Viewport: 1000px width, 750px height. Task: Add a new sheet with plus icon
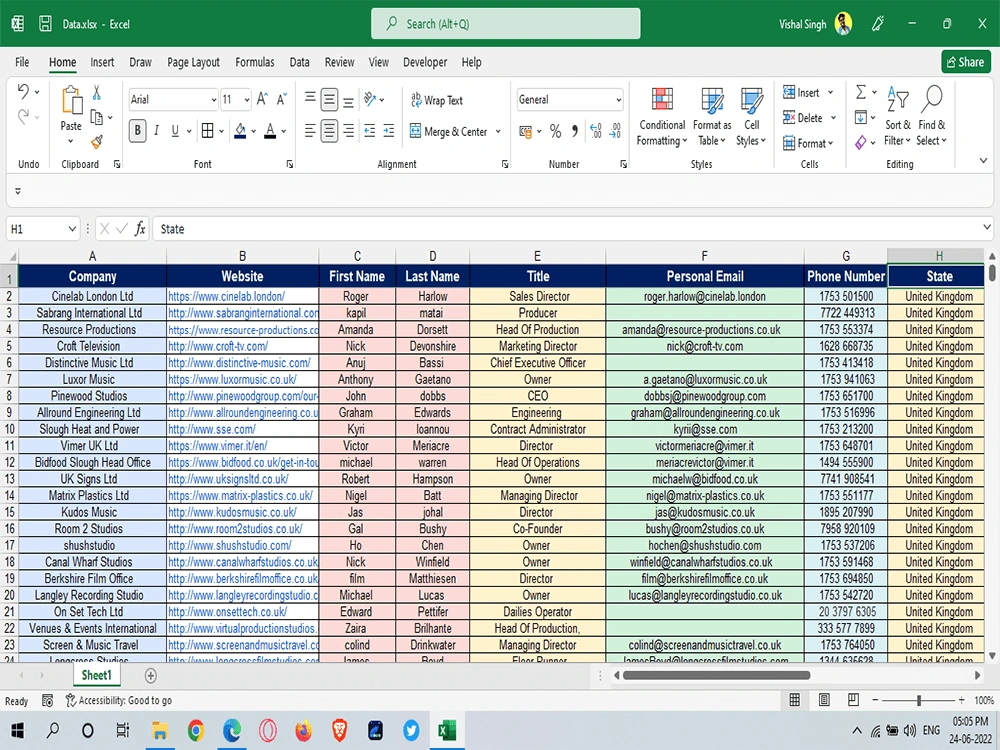coord(151,675)
